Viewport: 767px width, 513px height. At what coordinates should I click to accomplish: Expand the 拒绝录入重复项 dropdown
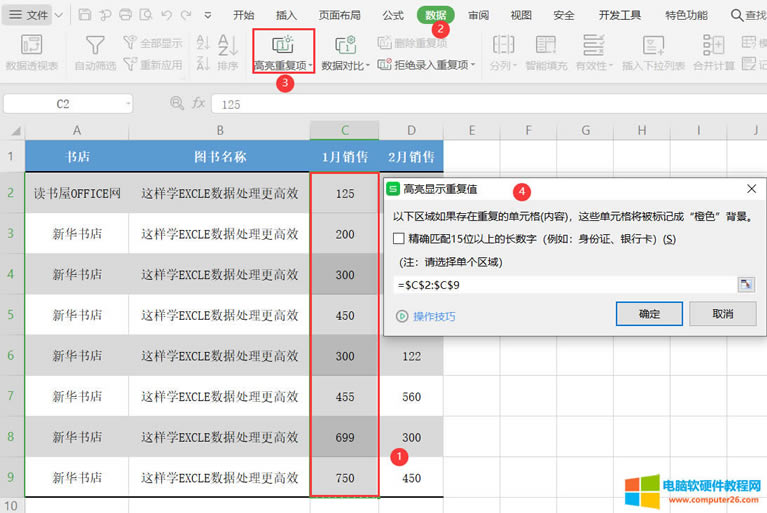pyautogui.click(x=473, y=65)
